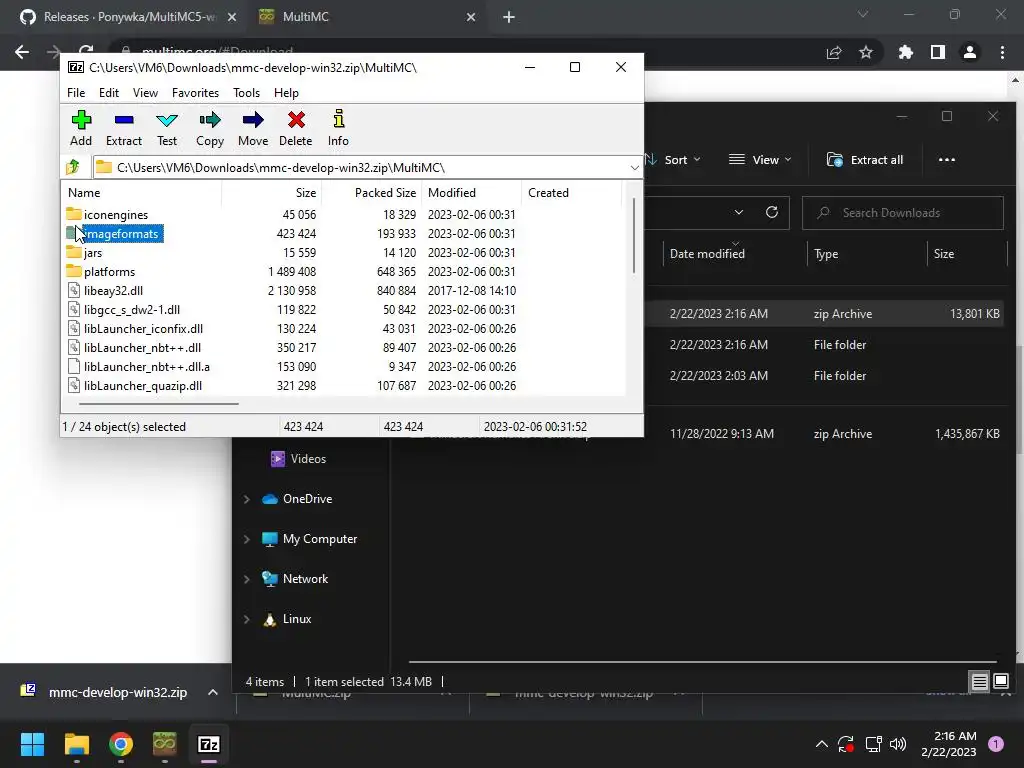The height and width of the screenshot is (768, 1024).
Task: Click the Search Downloads field
Action: [903, 213]
